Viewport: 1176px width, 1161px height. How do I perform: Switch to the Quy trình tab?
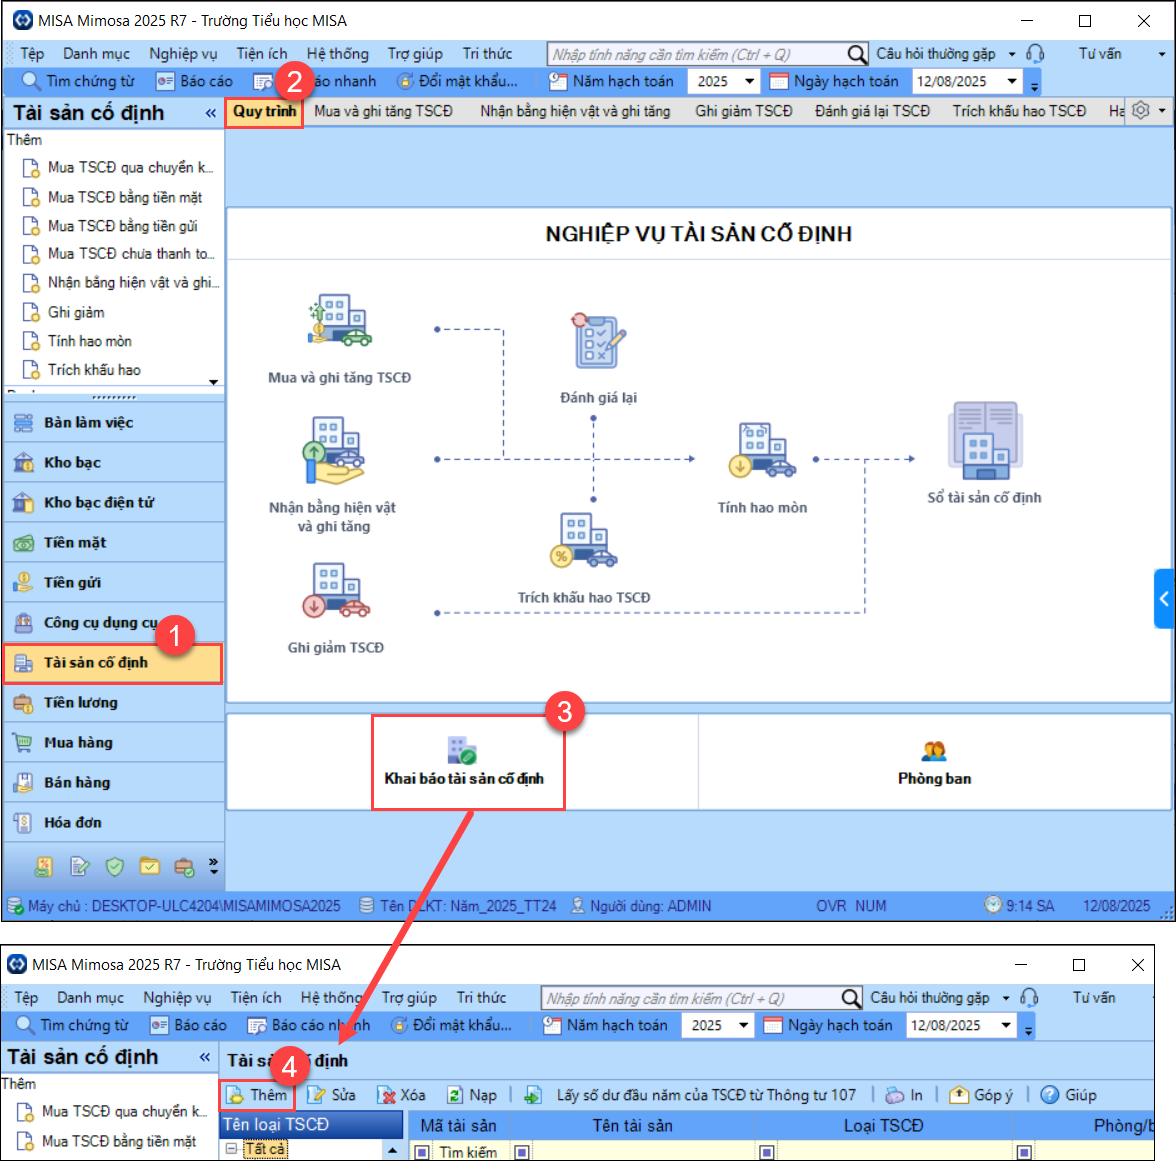tap(264, 112)
